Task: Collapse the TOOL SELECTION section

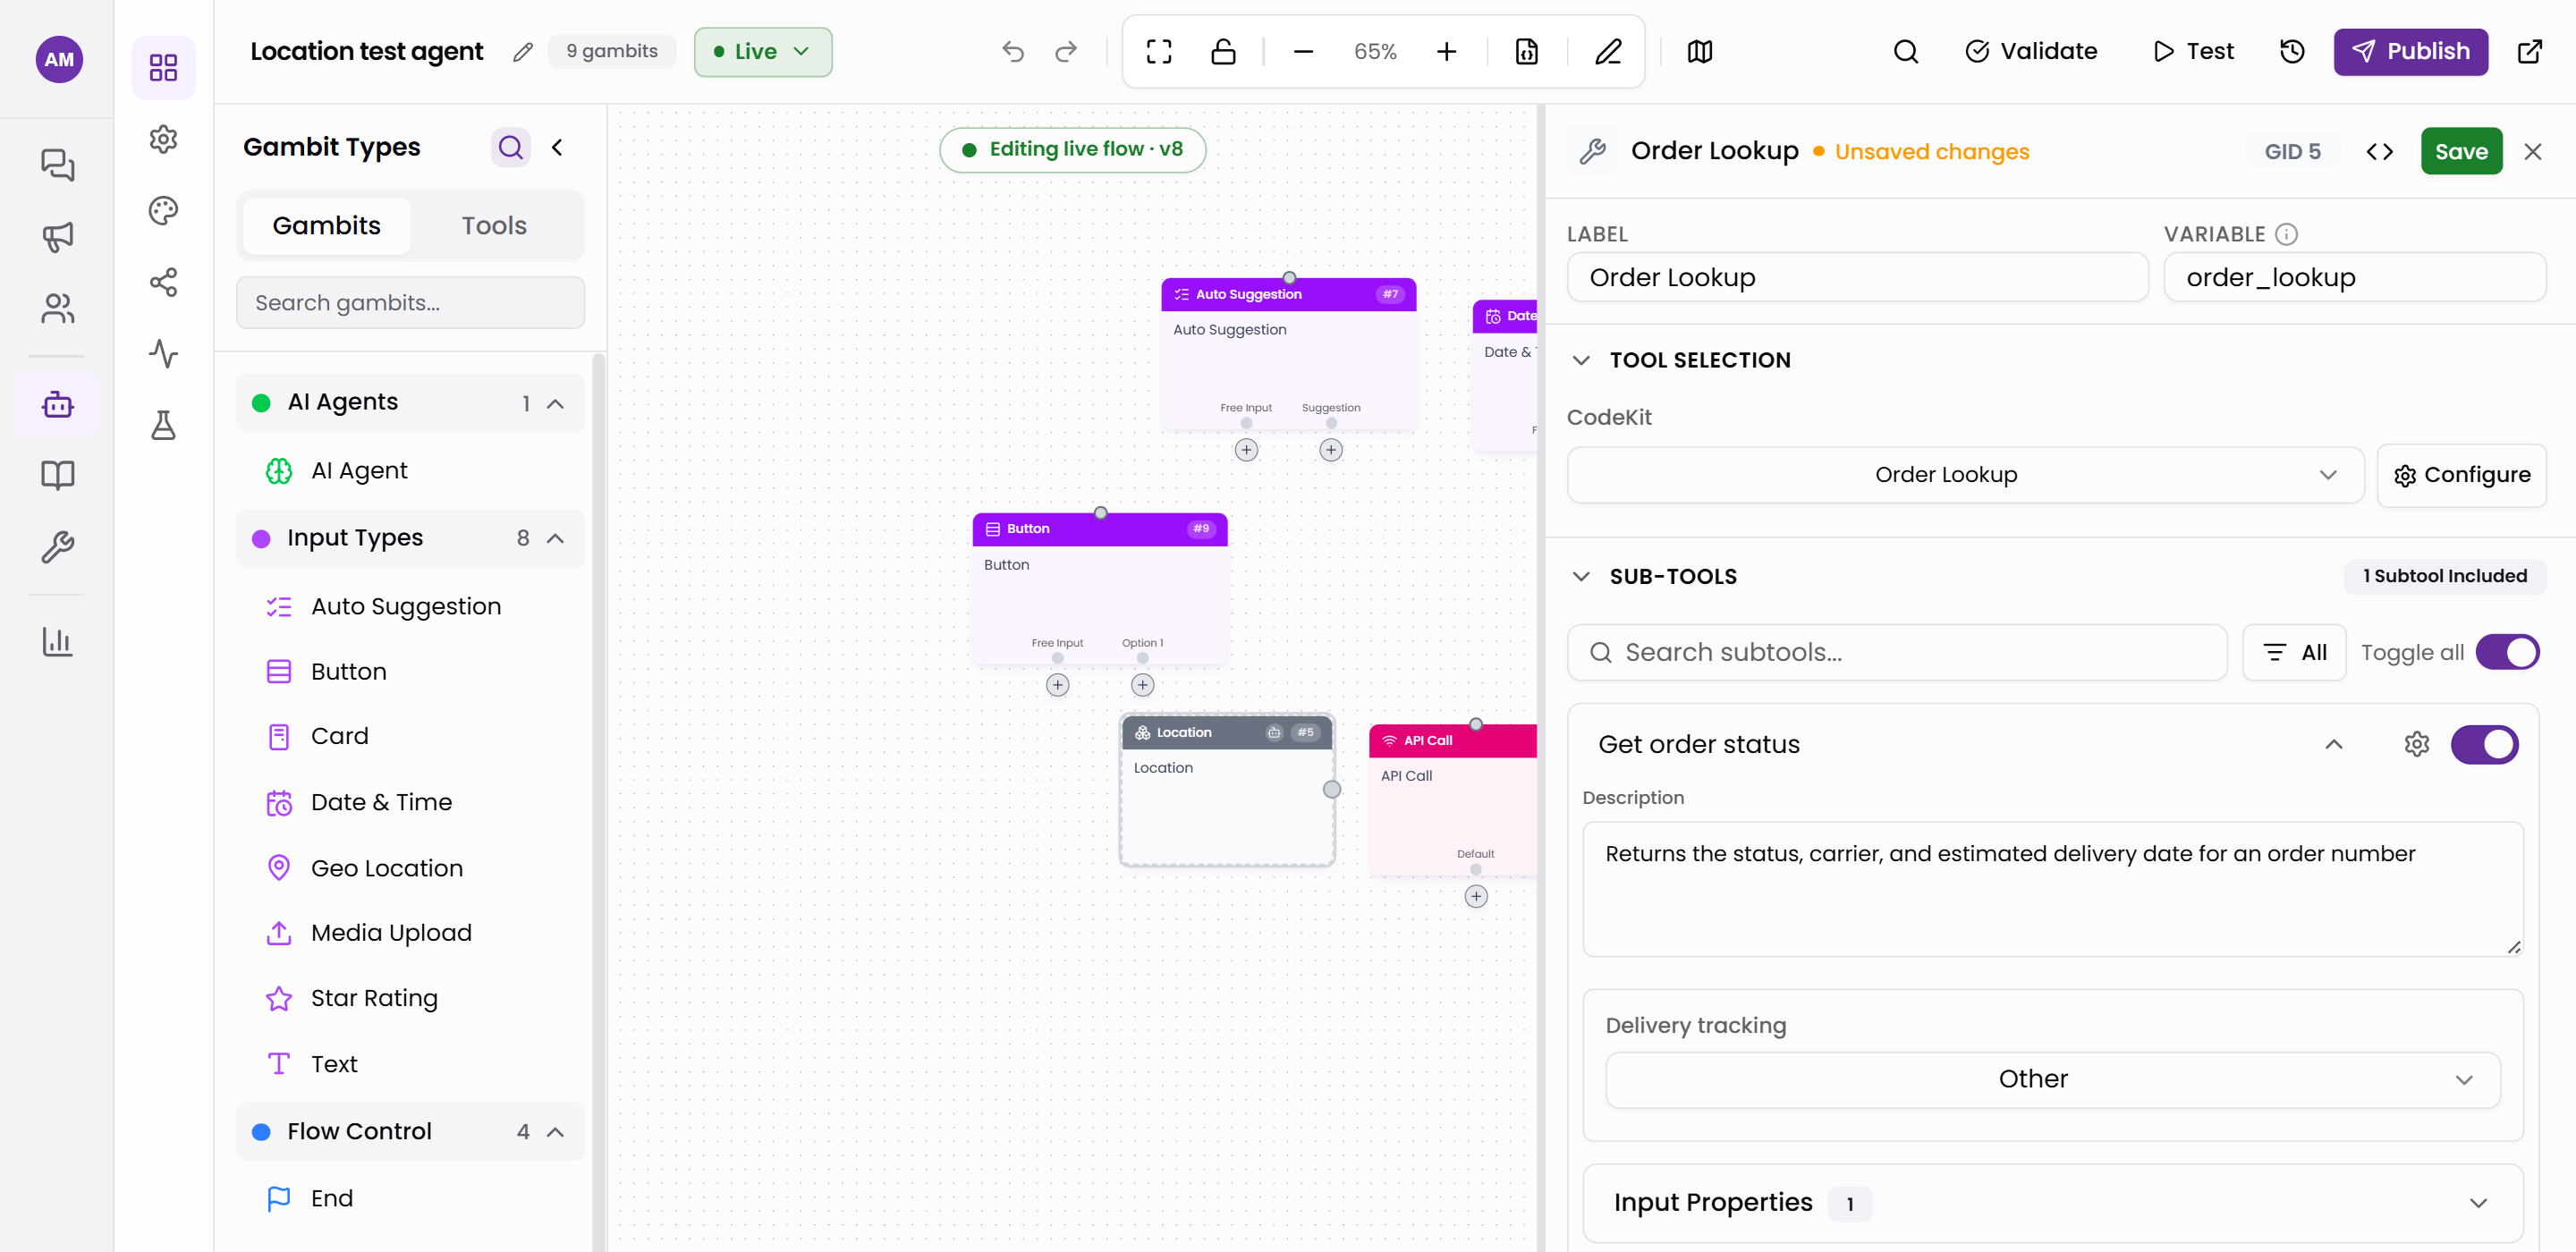Action: tap(1581, 360)
